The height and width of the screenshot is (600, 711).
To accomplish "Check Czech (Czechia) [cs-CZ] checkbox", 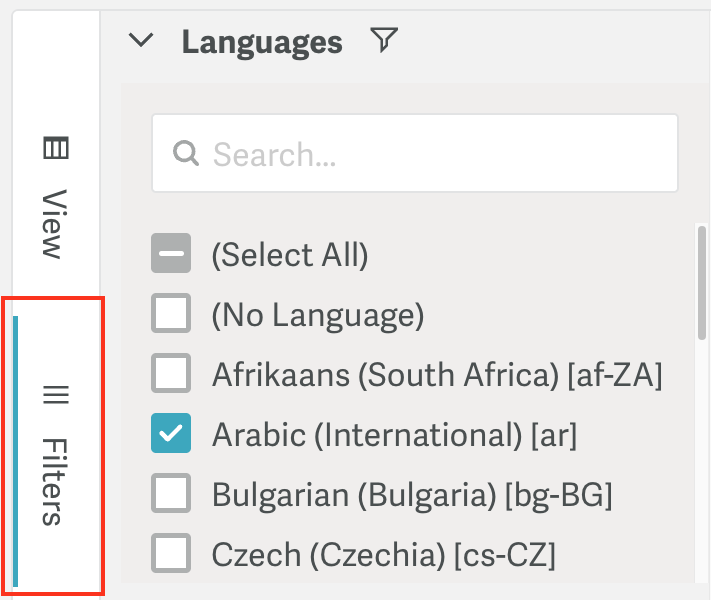I will tap(171, 553).
